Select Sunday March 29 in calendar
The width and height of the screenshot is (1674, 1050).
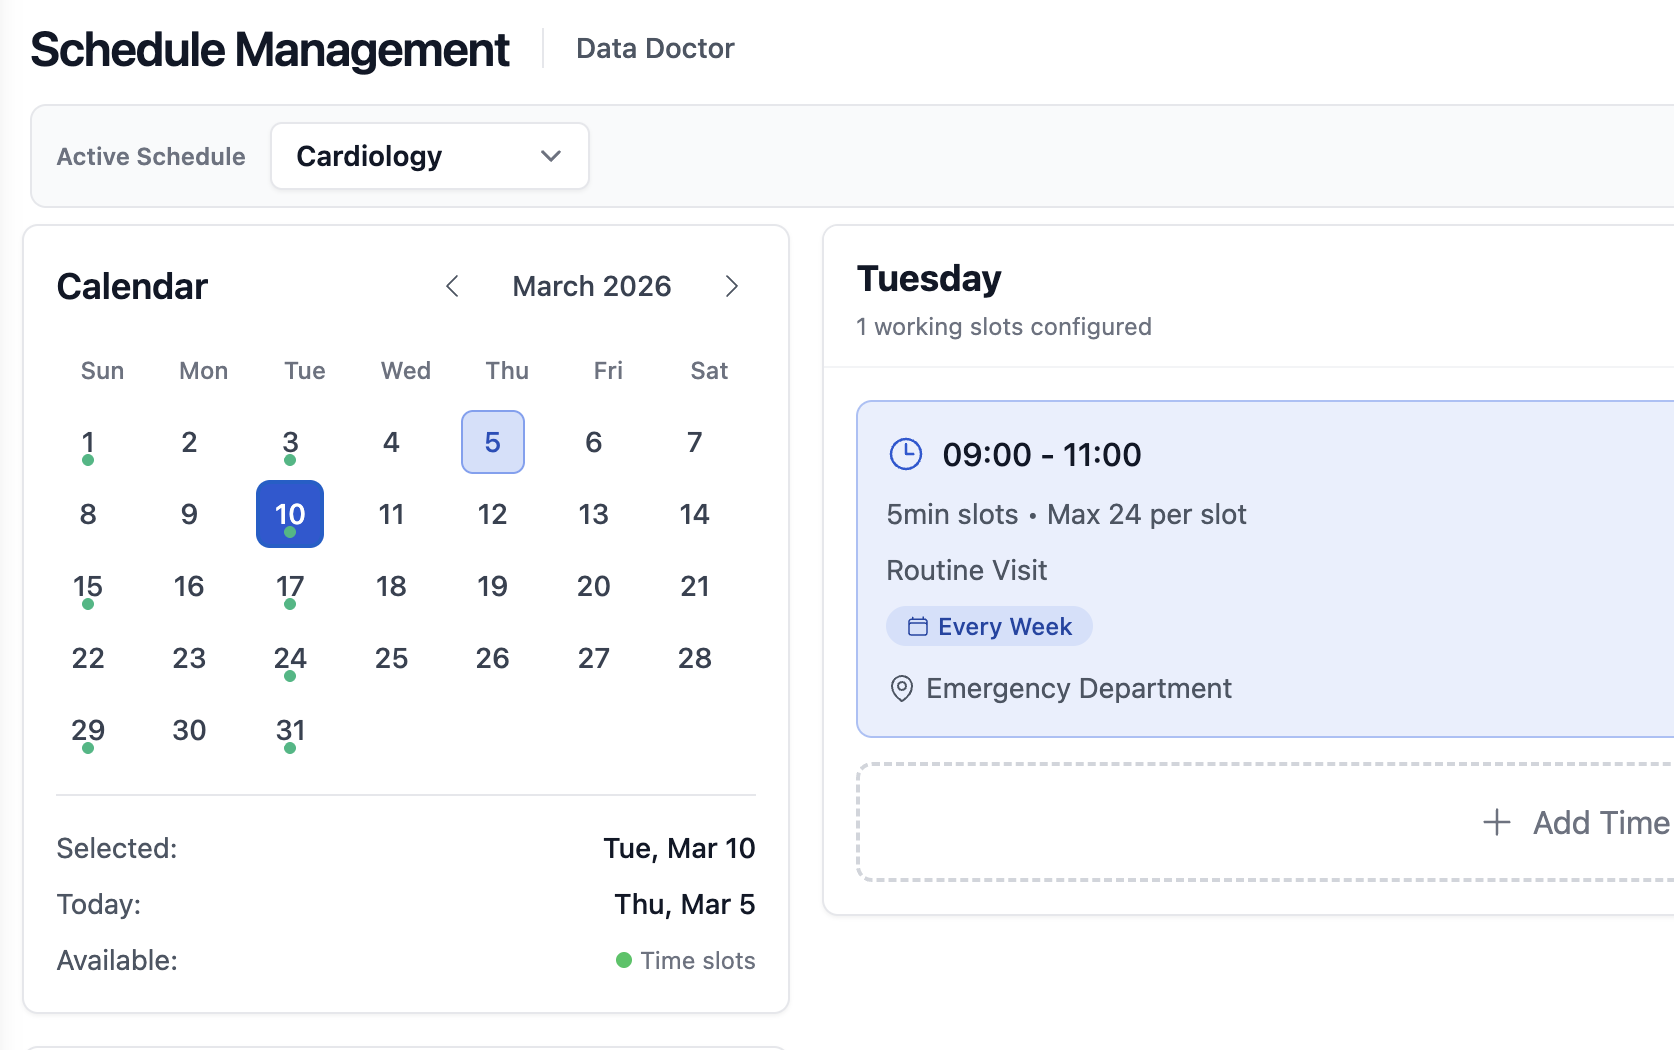(88, 731)
